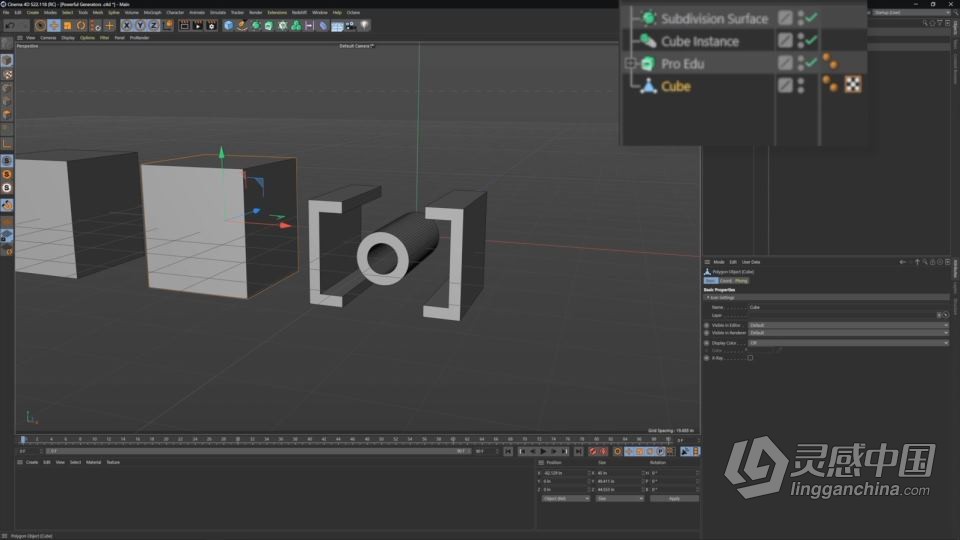Toggle Cube Instance green enable checkmark
This screenshot has width=960, height=540.
point(812,40)
